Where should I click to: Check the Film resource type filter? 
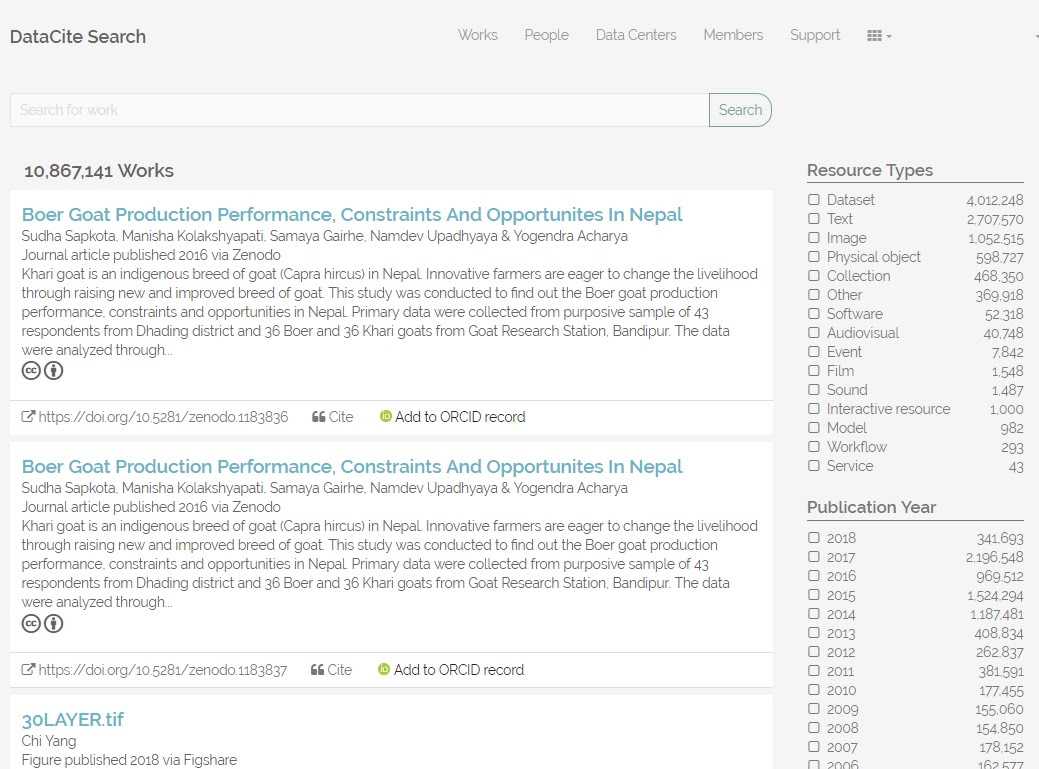[x=814, y=370]
